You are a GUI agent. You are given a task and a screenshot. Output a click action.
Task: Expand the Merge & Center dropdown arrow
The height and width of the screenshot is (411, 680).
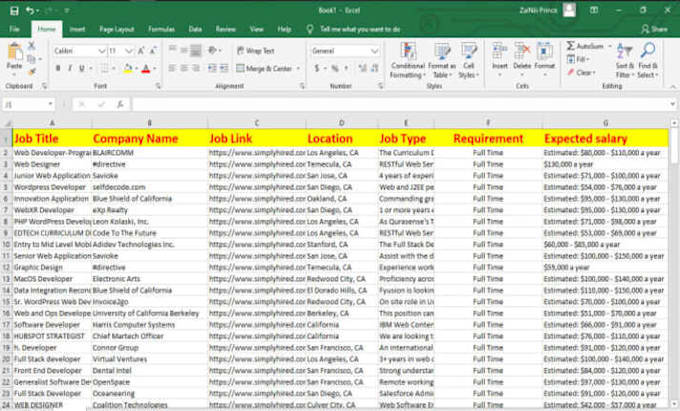coord(298,68)
